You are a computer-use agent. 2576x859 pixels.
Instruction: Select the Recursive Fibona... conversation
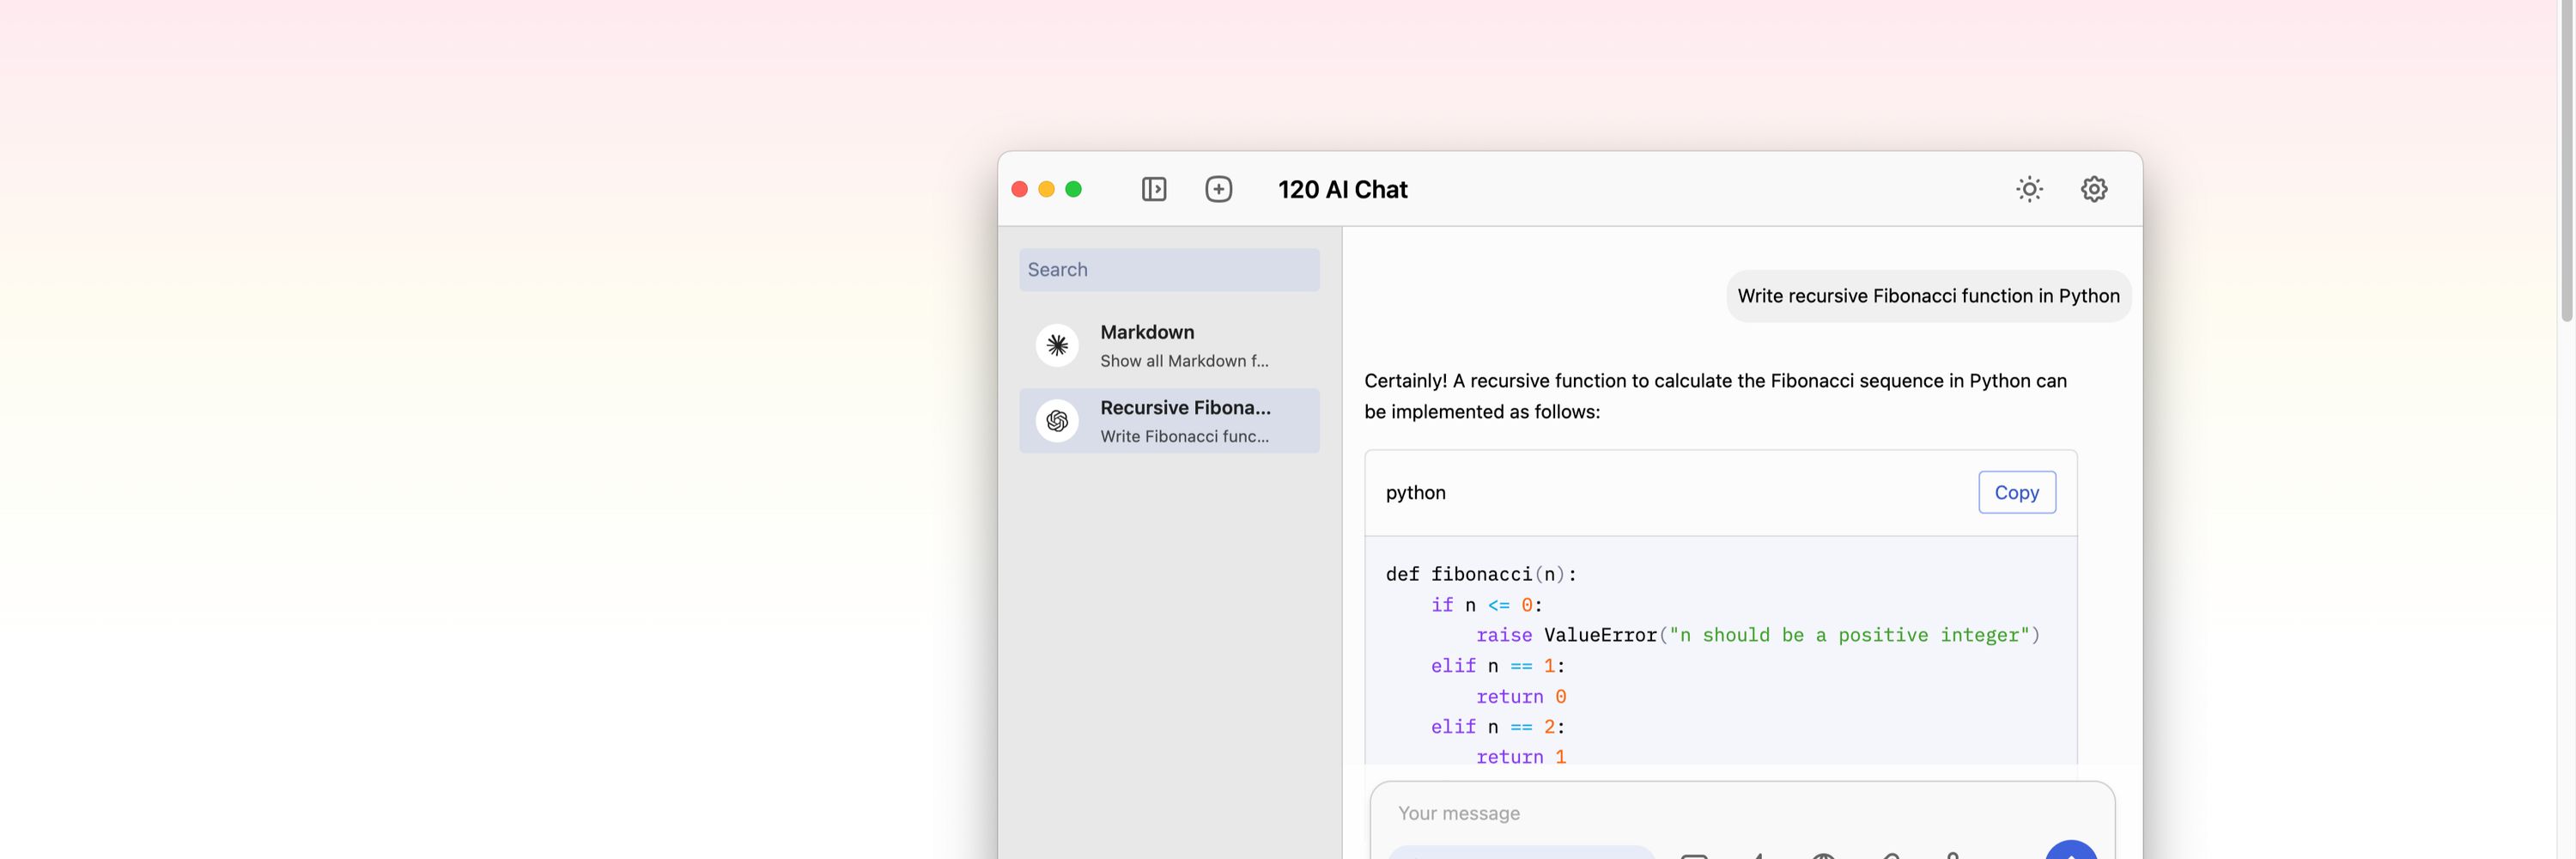(x=1169, y=421)
